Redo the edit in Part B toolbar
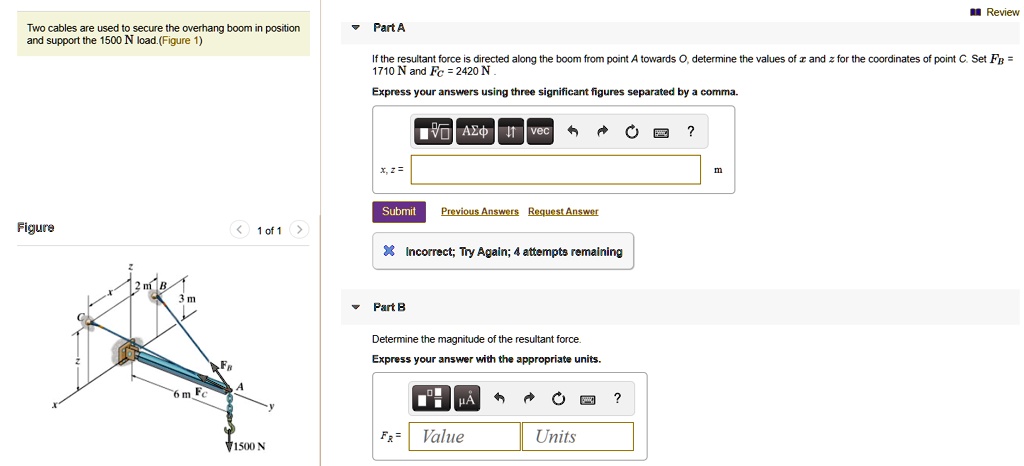The height and width of the screenshot is (466, 1024). pos(529,398)
